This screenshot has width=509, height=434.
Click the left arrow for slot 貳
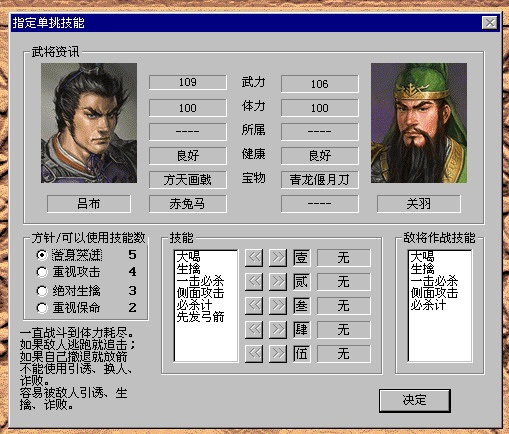pos(254,282)
